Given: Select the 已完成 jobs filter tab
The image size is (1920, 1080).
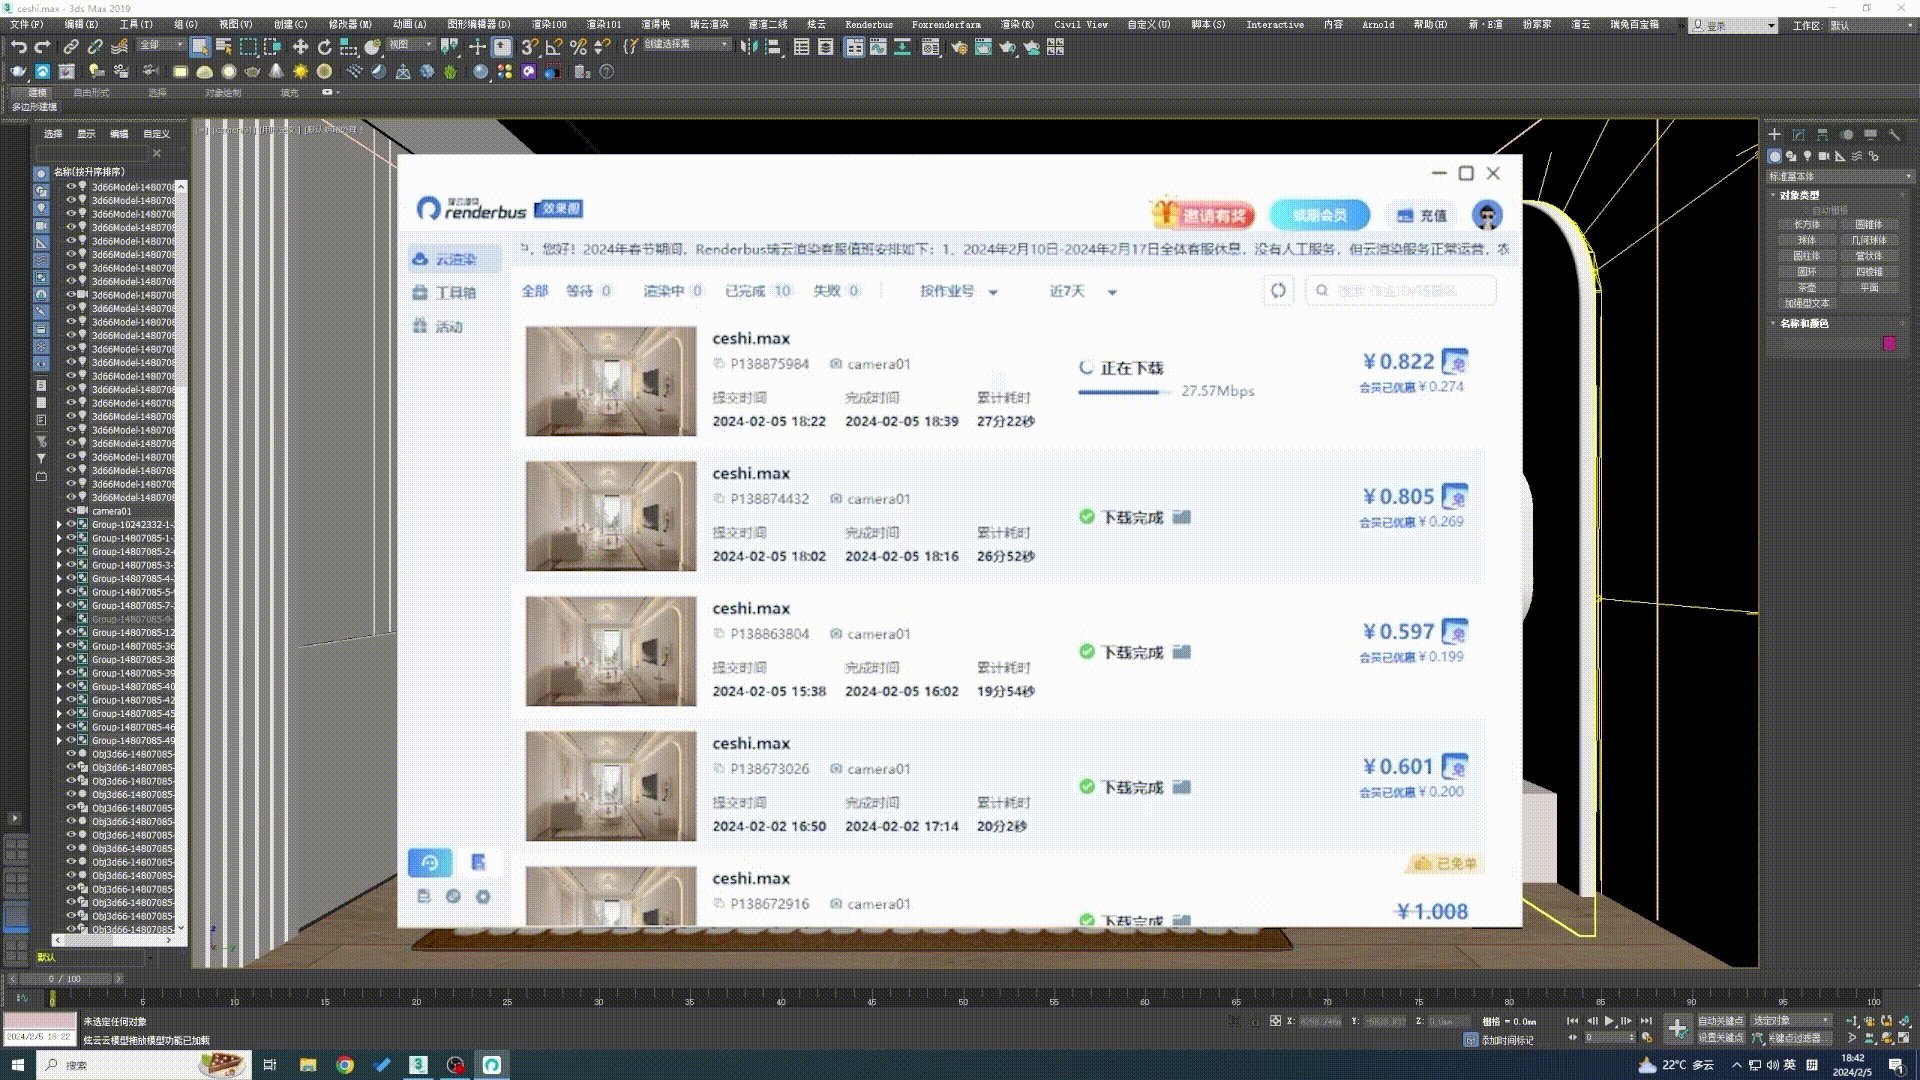Looking at the screenshot, I should pyautogui.click(x=758, y=291).
